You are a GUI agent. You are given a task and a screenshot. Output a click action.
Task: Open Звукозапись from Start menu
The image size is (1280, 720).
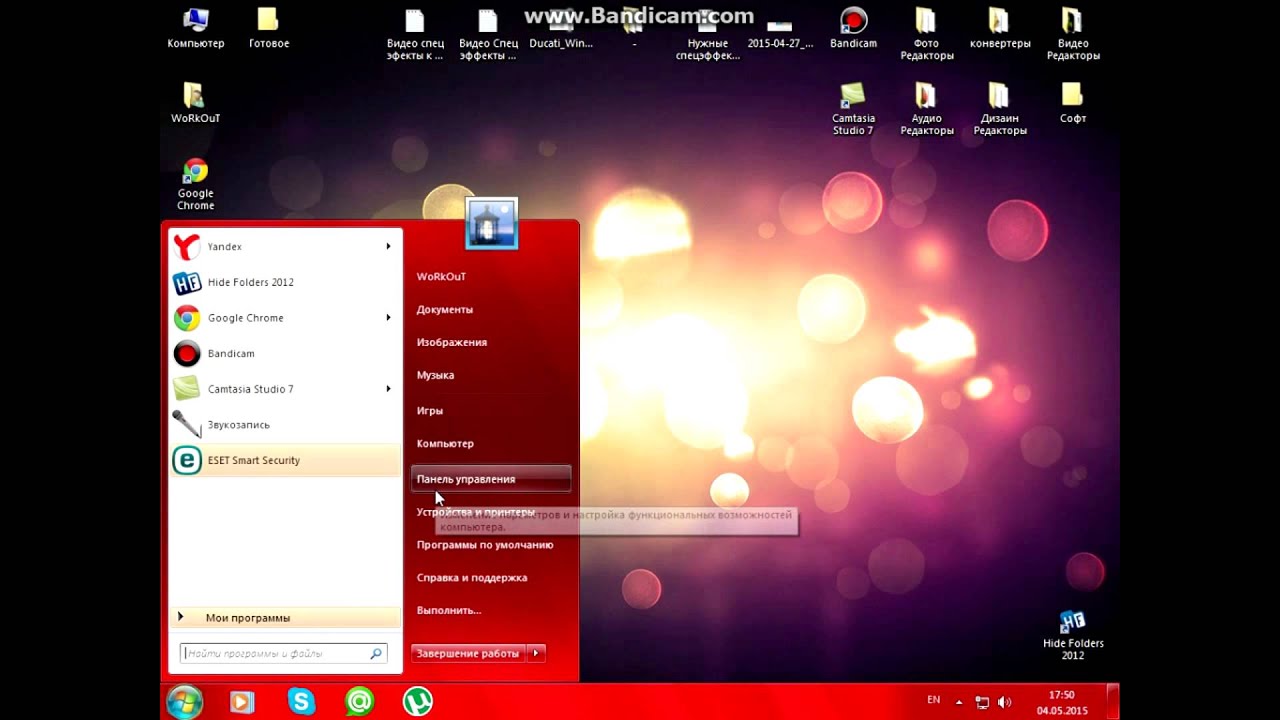[x=285, y=424]
